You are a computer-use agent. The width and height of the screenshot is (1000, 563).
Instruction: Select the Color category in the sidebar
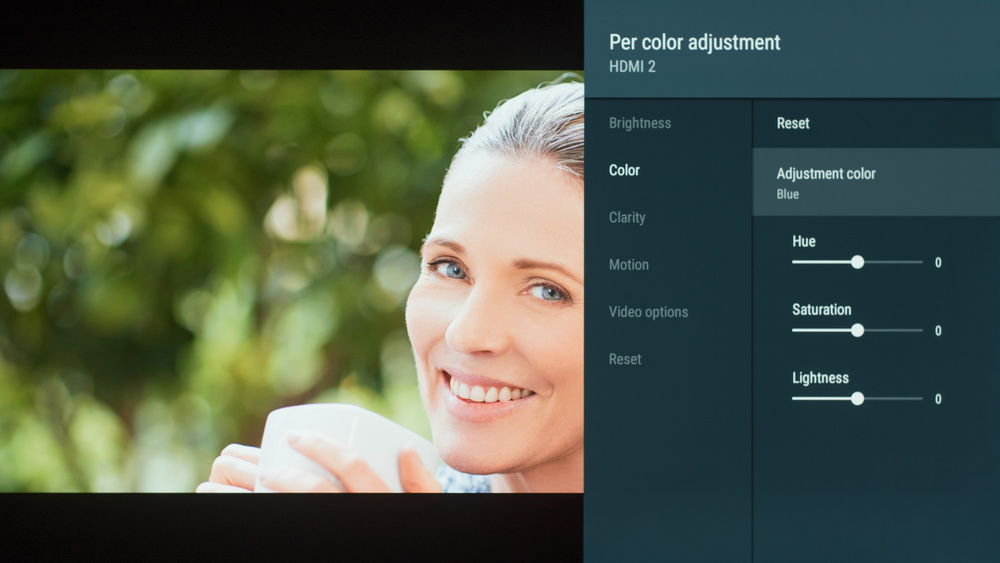pos(624,170)
